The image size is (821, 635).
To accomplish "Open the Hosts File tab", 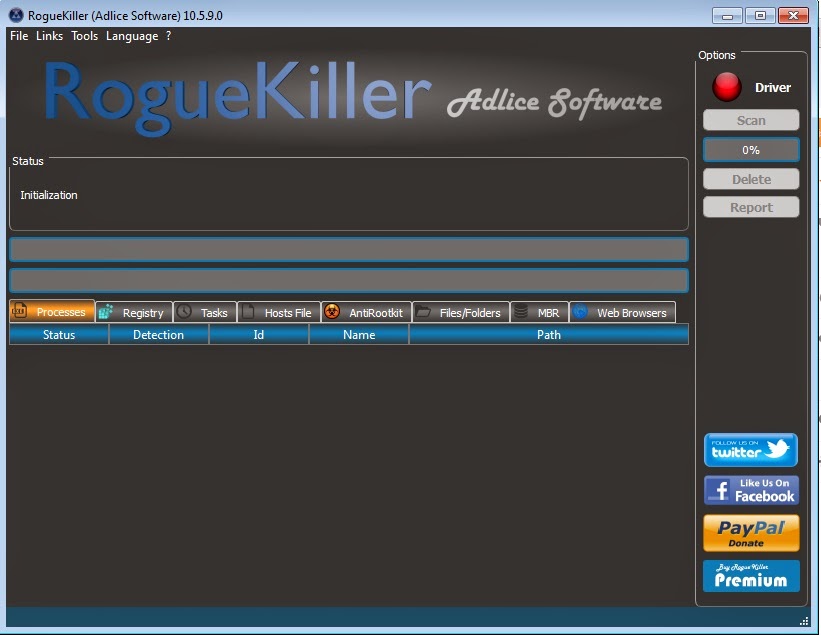I will click(279, 313).
